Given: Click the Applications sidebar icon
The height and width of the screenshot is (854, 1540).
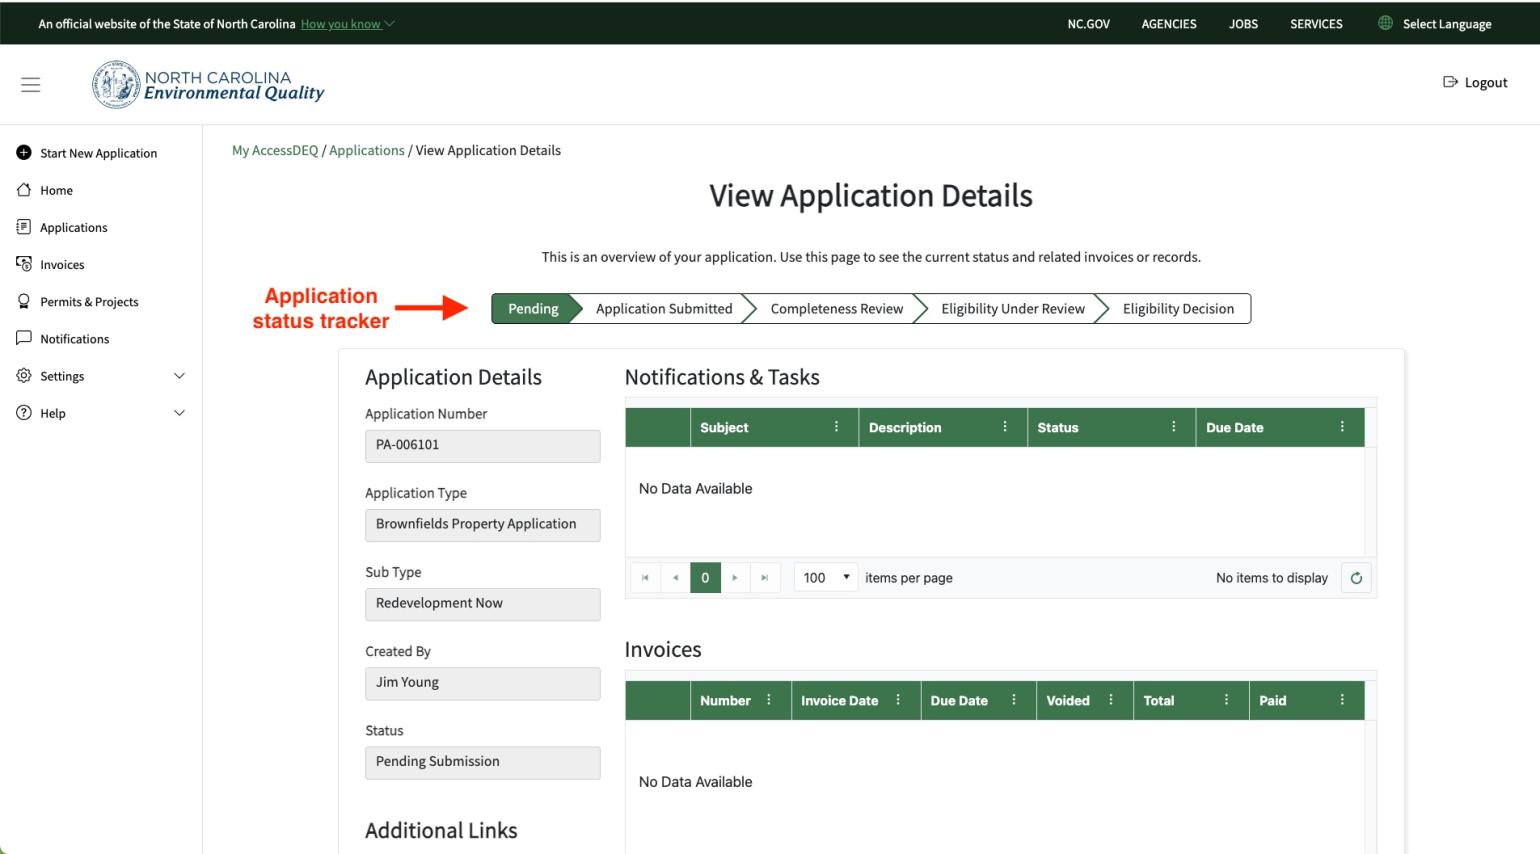Looking at the screenshot, I should point(23,227).
